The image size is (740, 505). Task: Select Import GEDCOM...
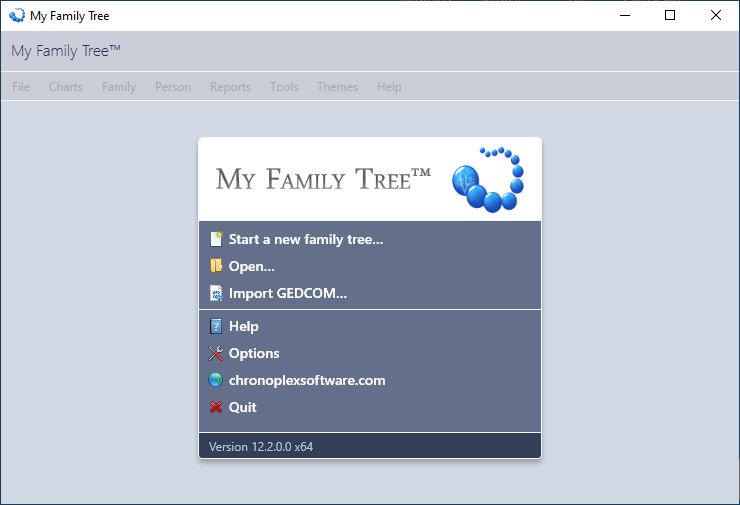pyautogui.click(x=288, y=293)
